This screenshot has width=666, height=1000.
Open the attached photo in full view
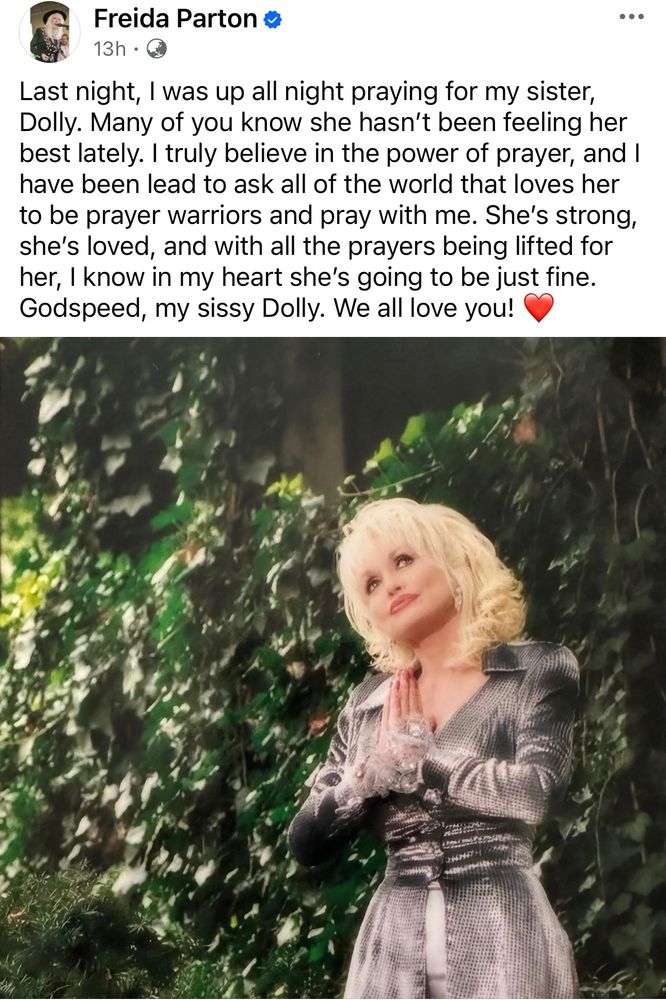point(333,668)
